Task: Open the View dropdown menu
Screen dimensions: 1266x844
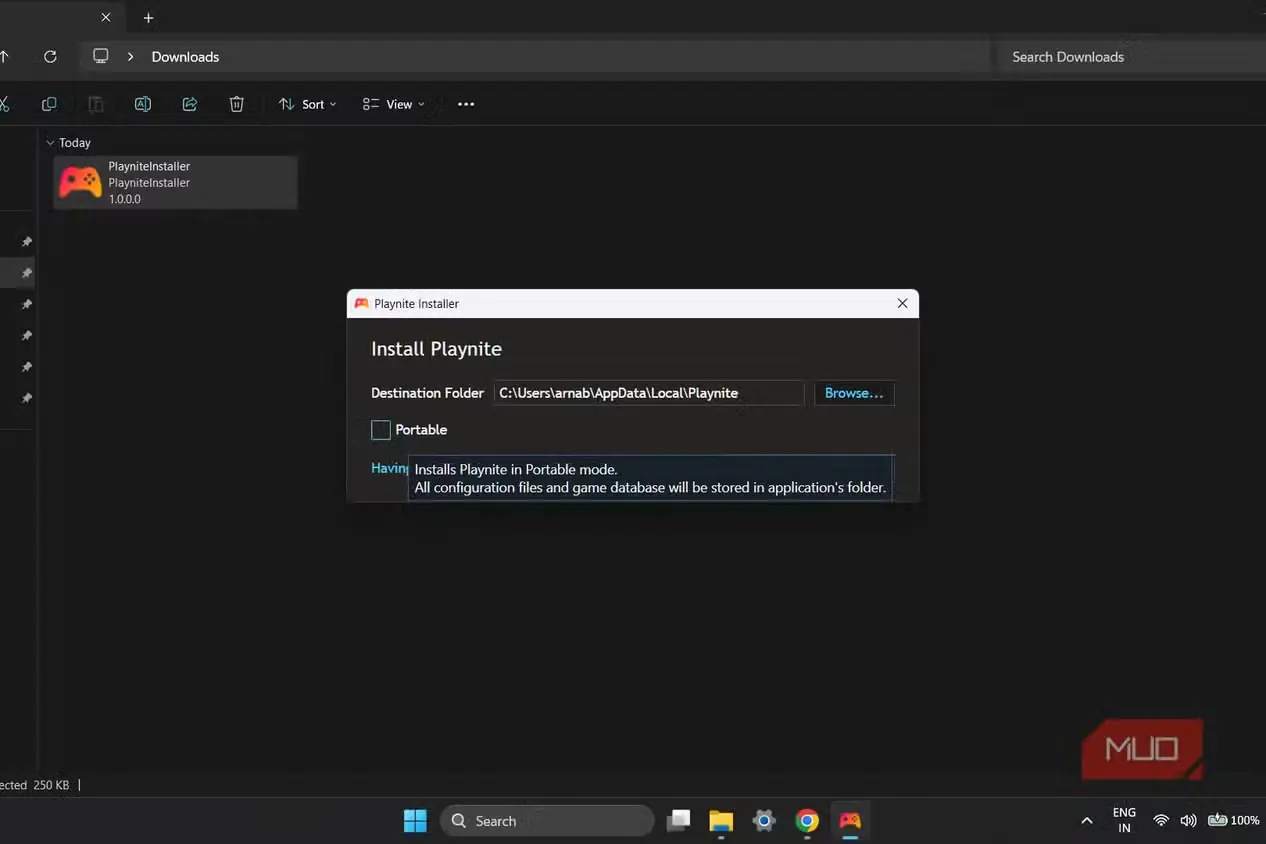Action: click(x=393, y=104)
